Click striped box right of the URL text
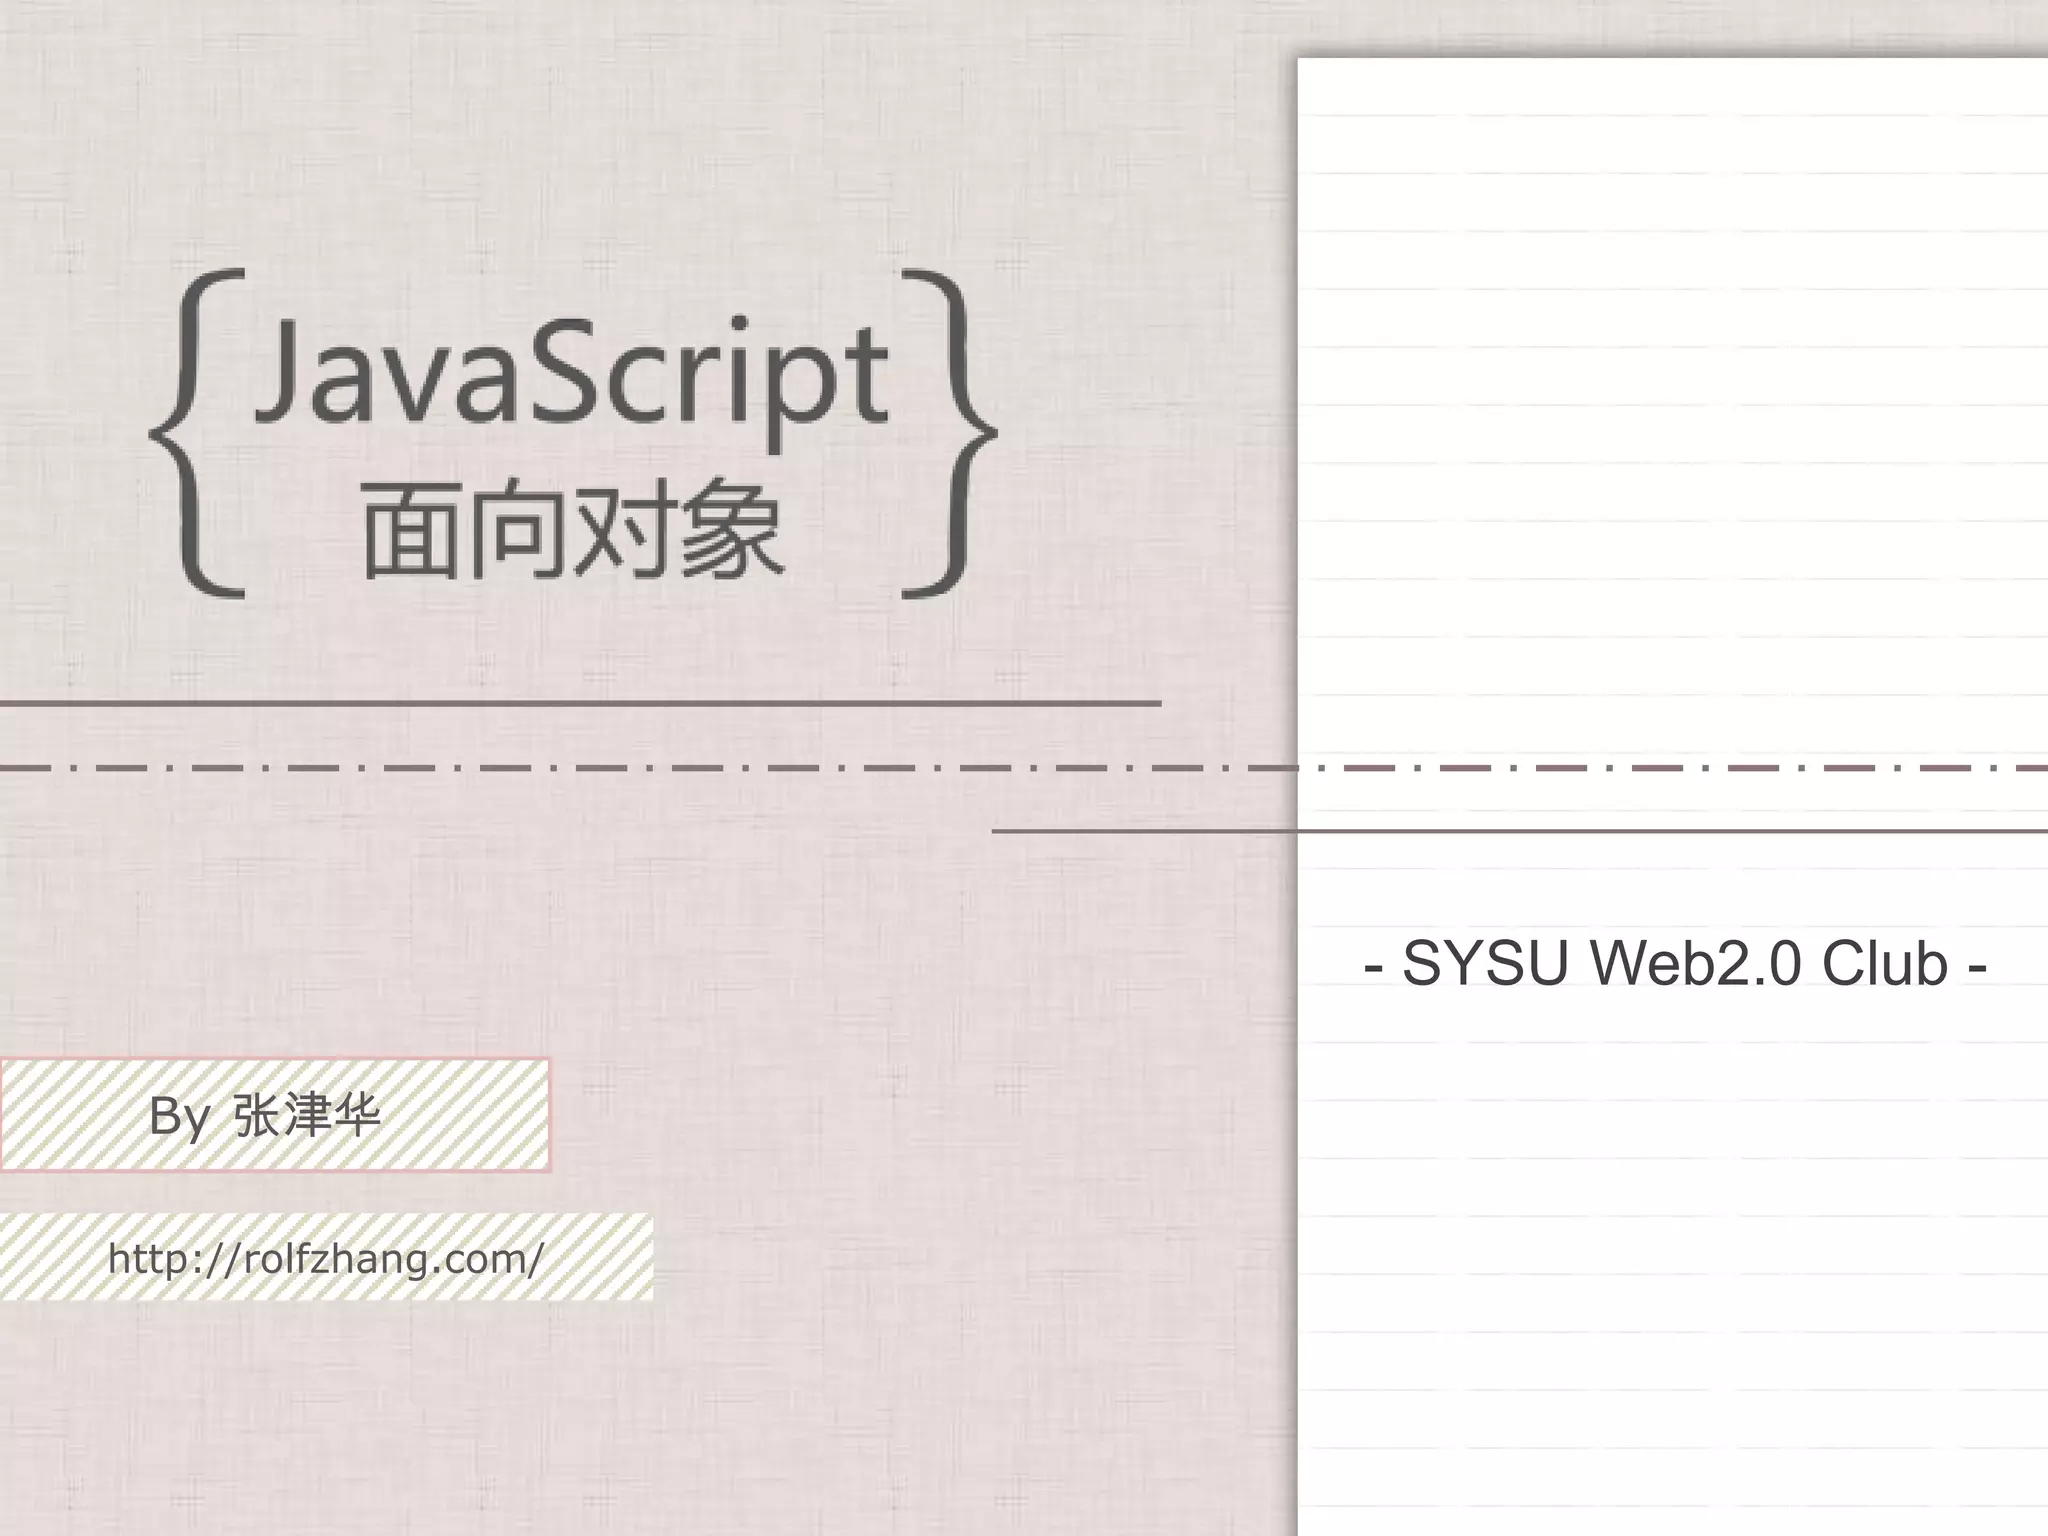The height and width of the screenshot is (1536, 2048). click(600, 1257)
